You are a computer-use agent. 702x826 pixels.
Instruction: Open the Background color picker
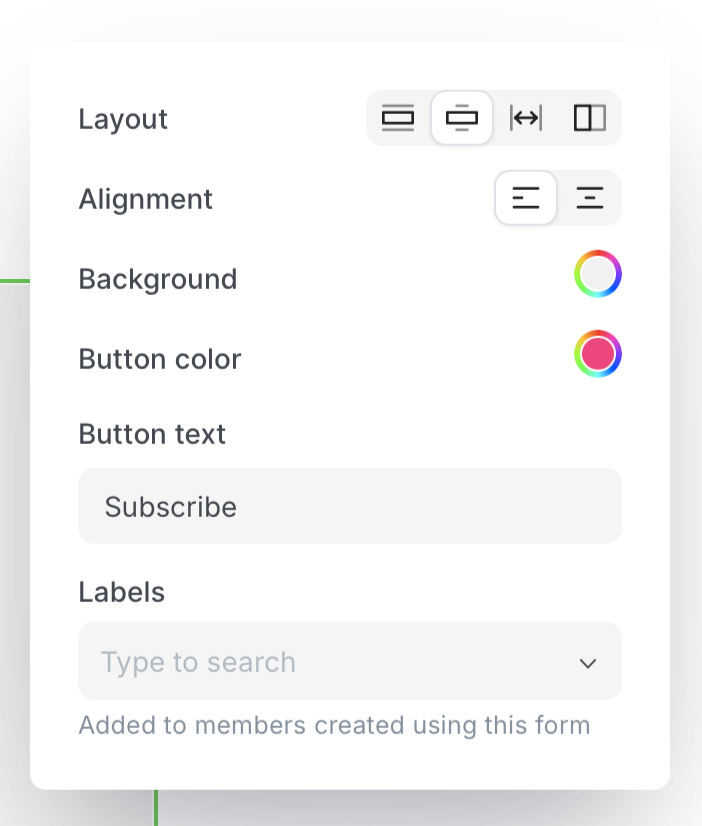[x=598, y=274]
